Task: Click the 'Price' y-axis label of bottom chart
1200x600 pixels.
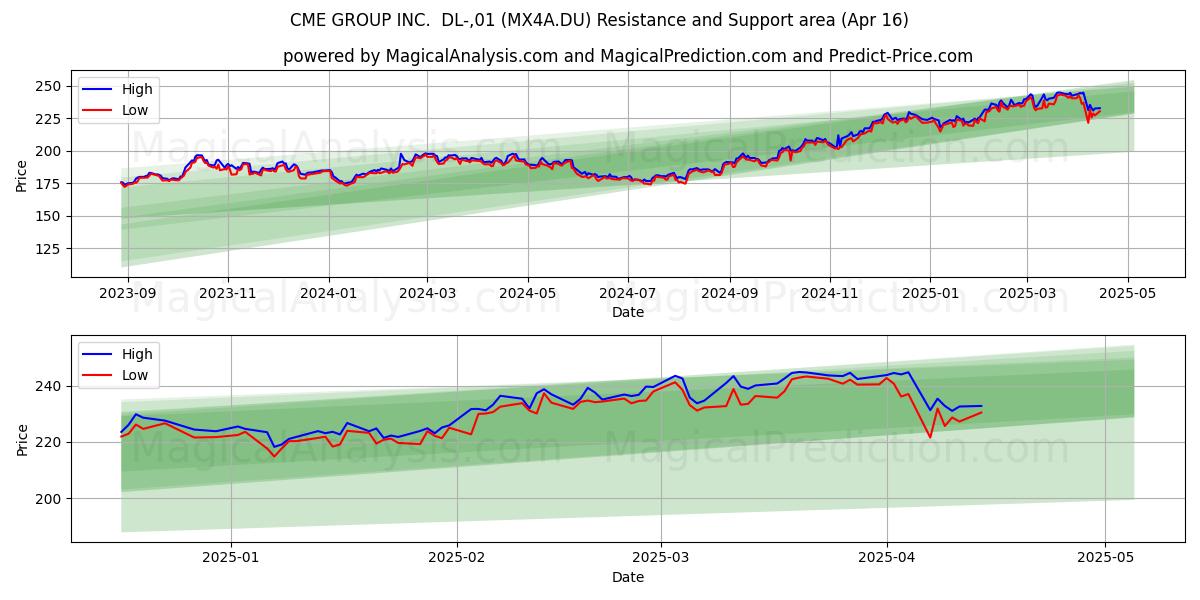Action: coord(22,440)
